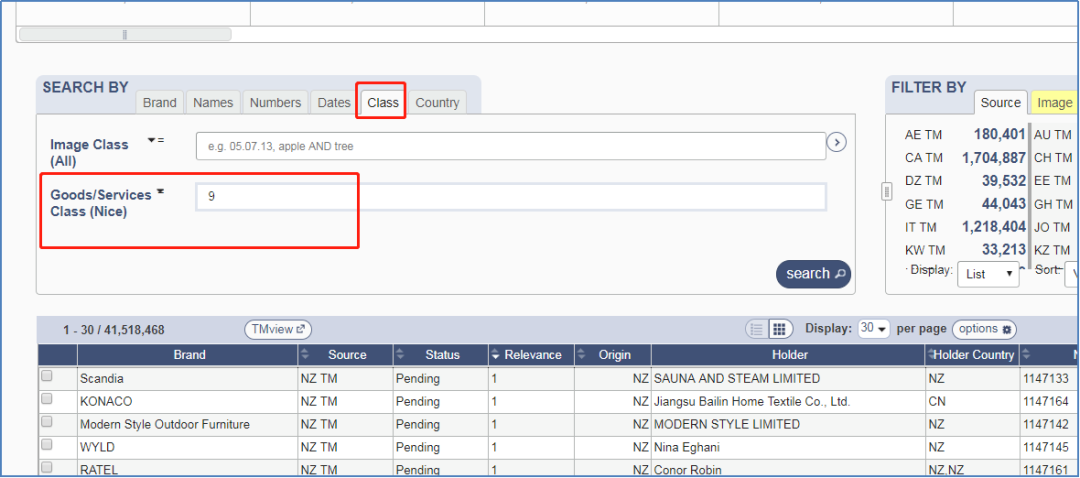This screenshot has width=1080, height=478.
Task: Switch to list view icon
Action: click(x=757, y=329)
